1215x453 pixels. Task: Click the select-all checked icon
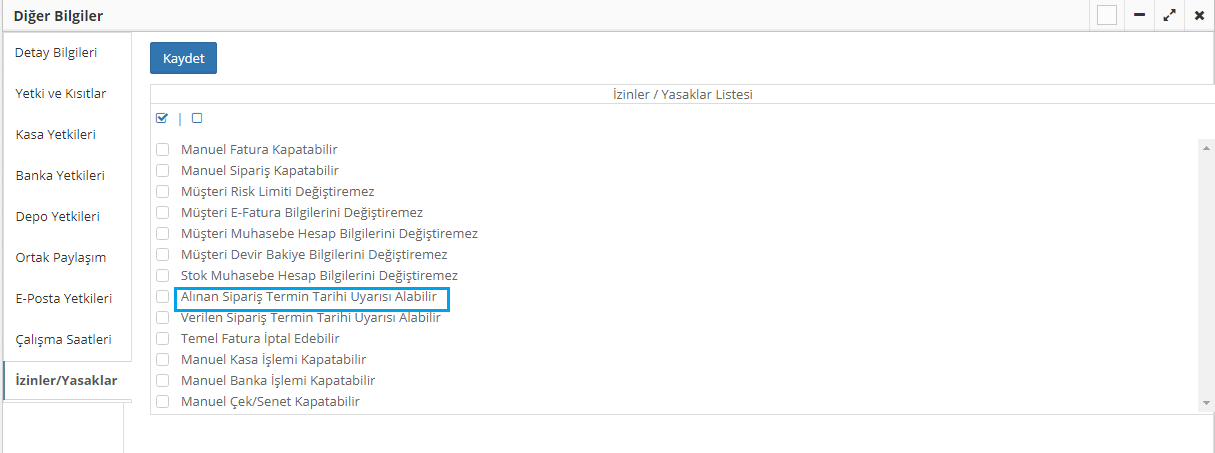(x=162, y=118)
